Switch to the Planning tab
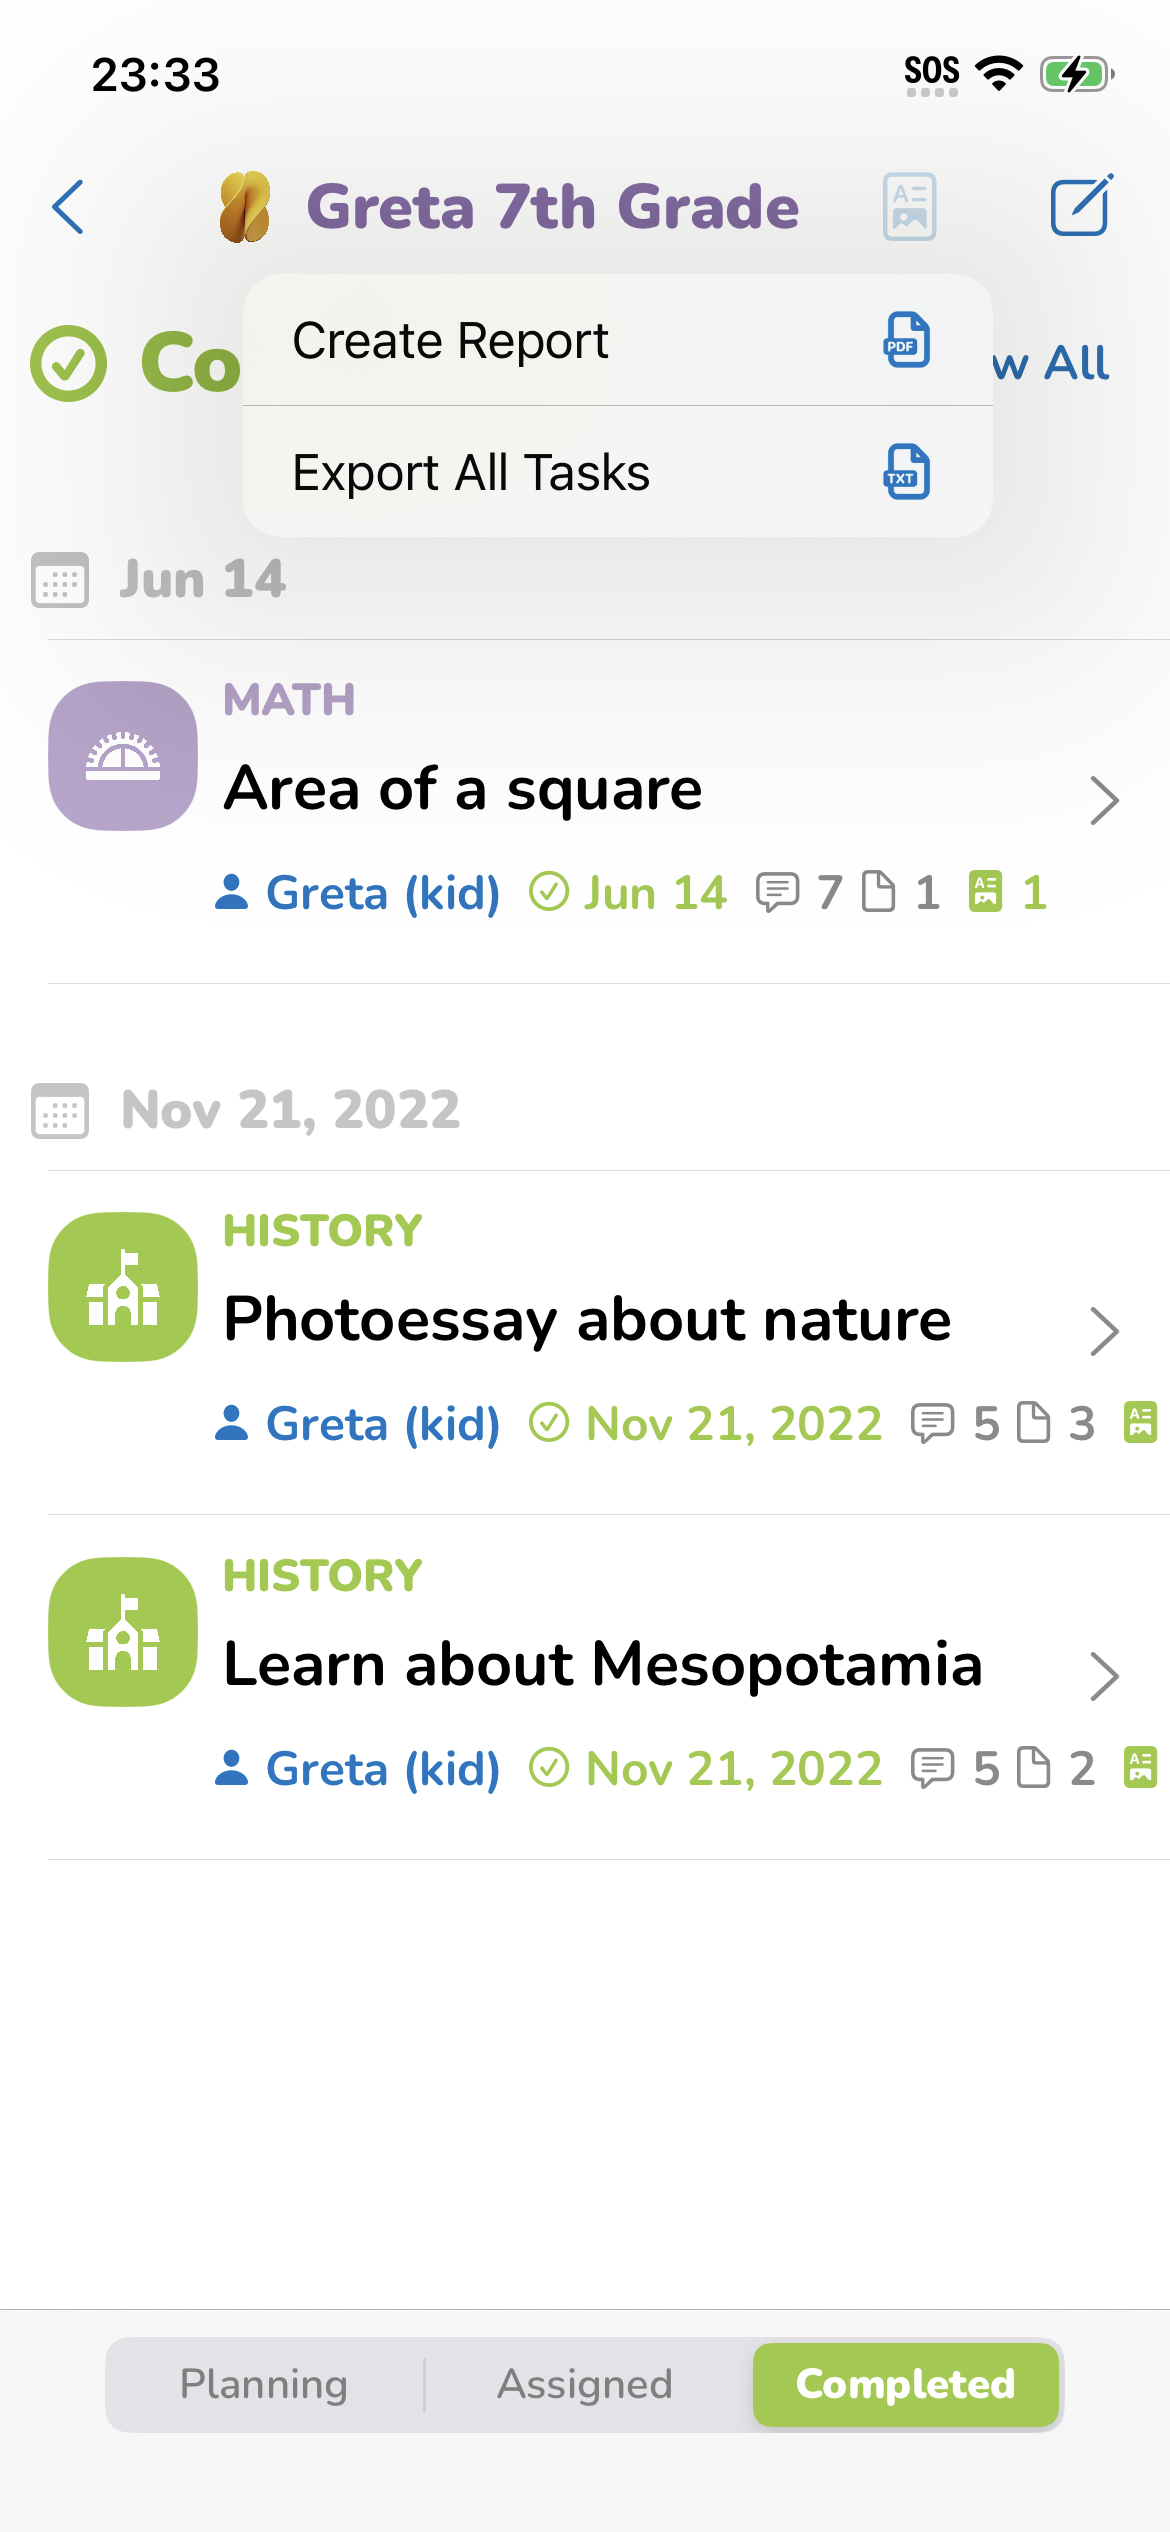Screen dimensions: 1170x2532 [264, 2384]
